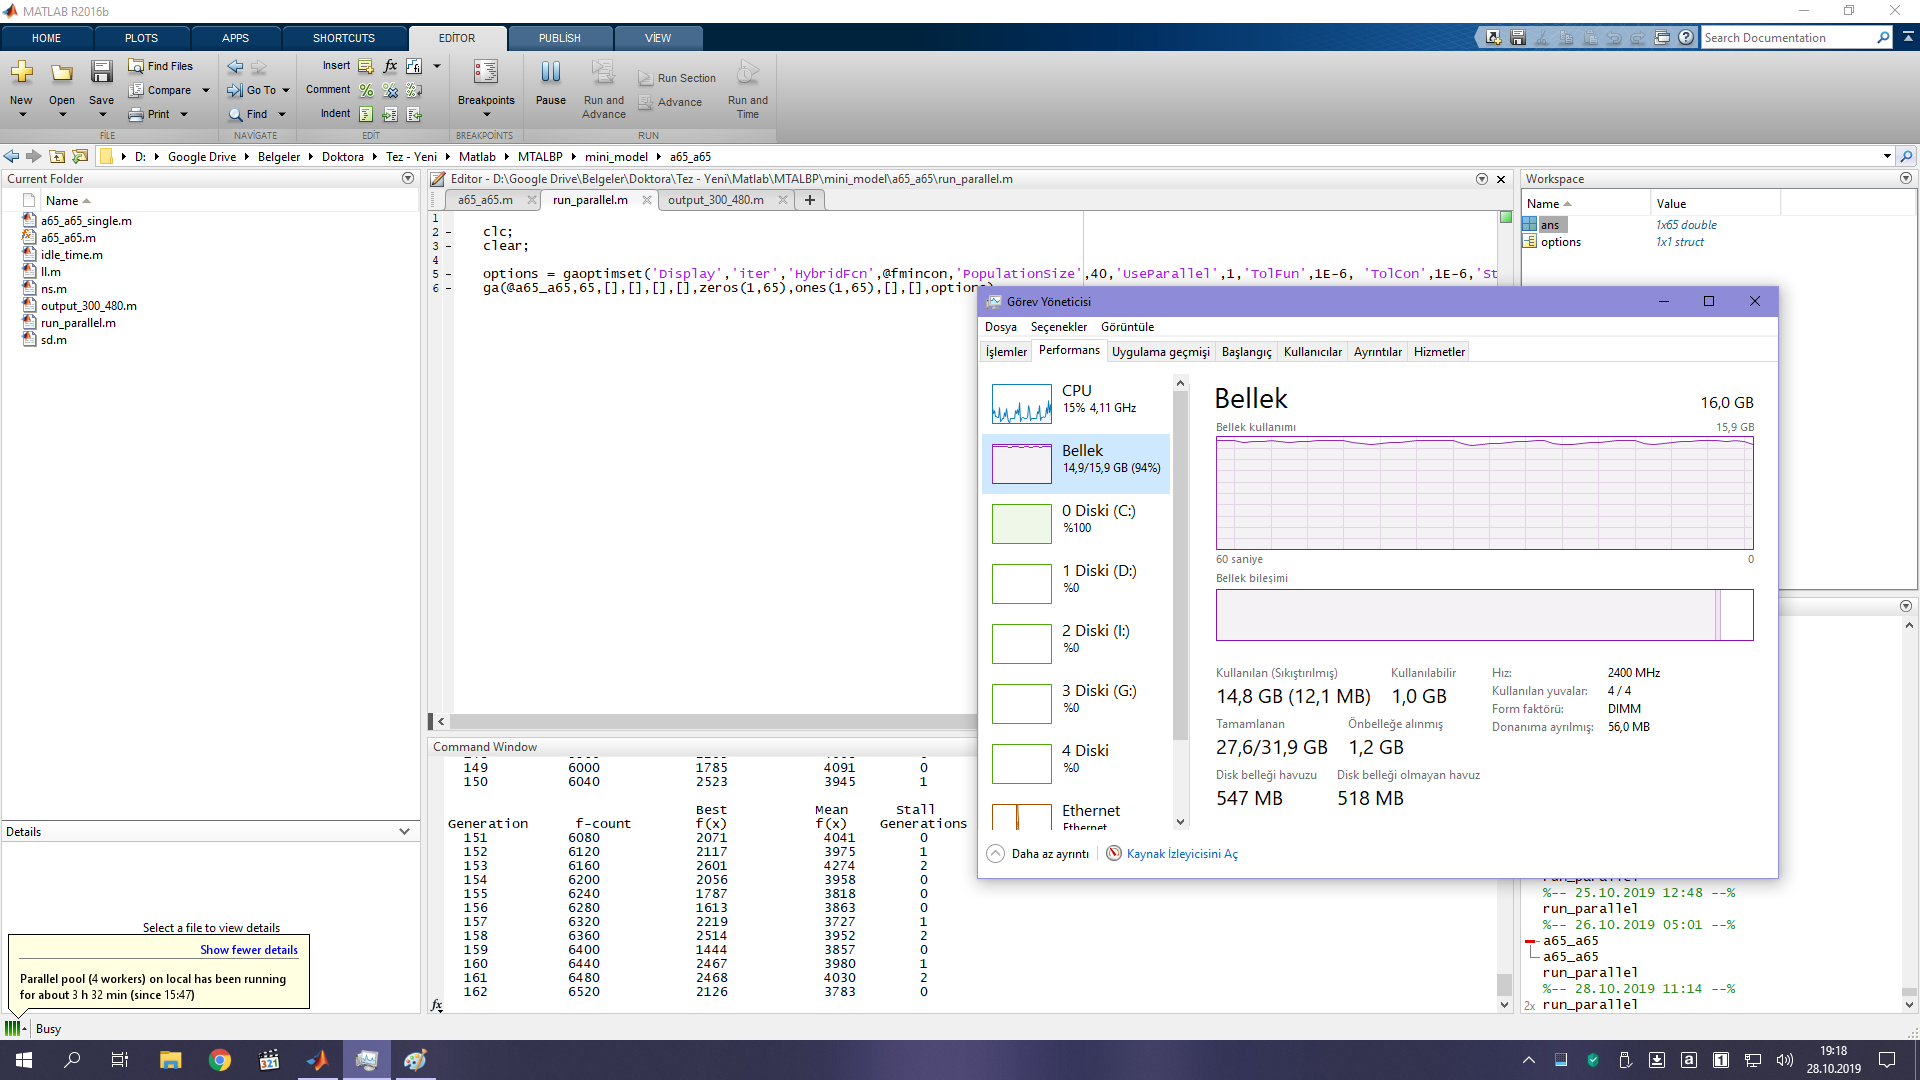
Task: Click the new editor tab plus button
Action: [810, 200]
